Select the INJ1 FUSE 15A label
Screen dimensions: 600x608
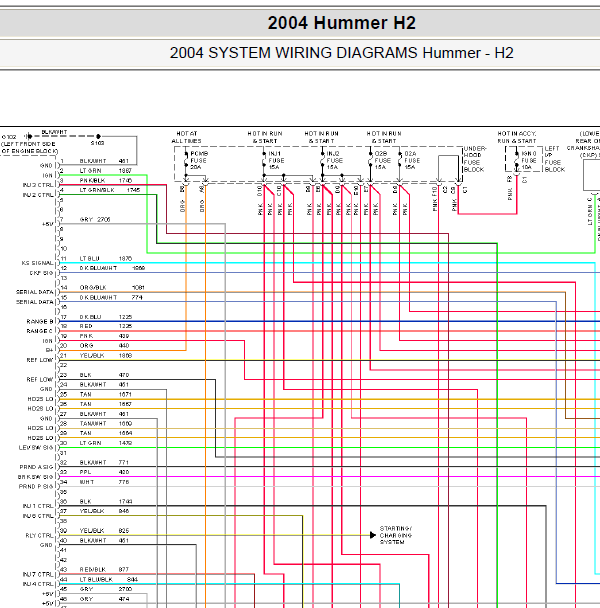click(276, 160)
